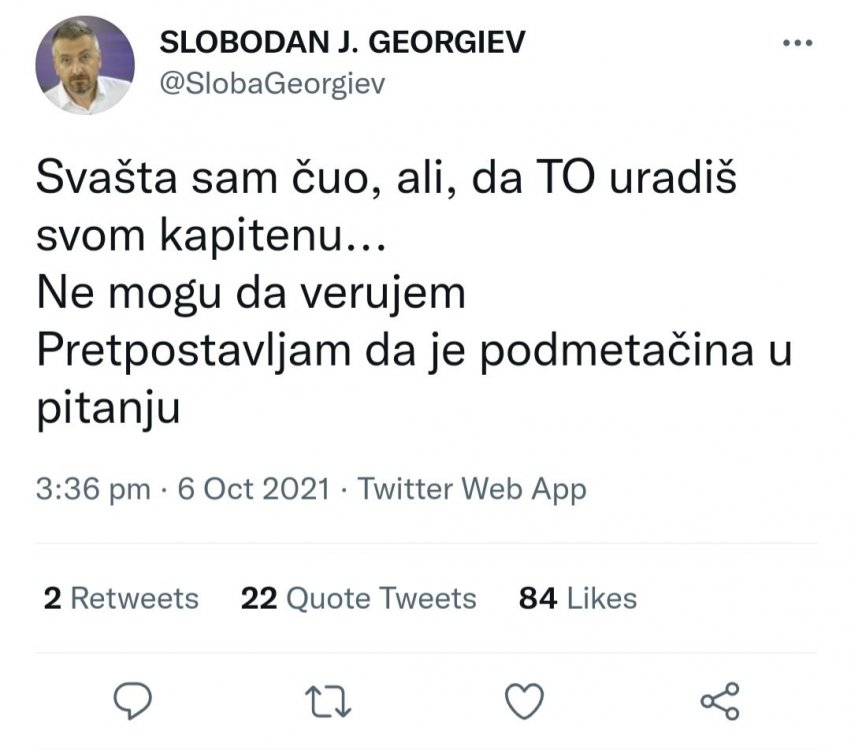Open the share icon options
851x750 pixels.
pos(720,700)
